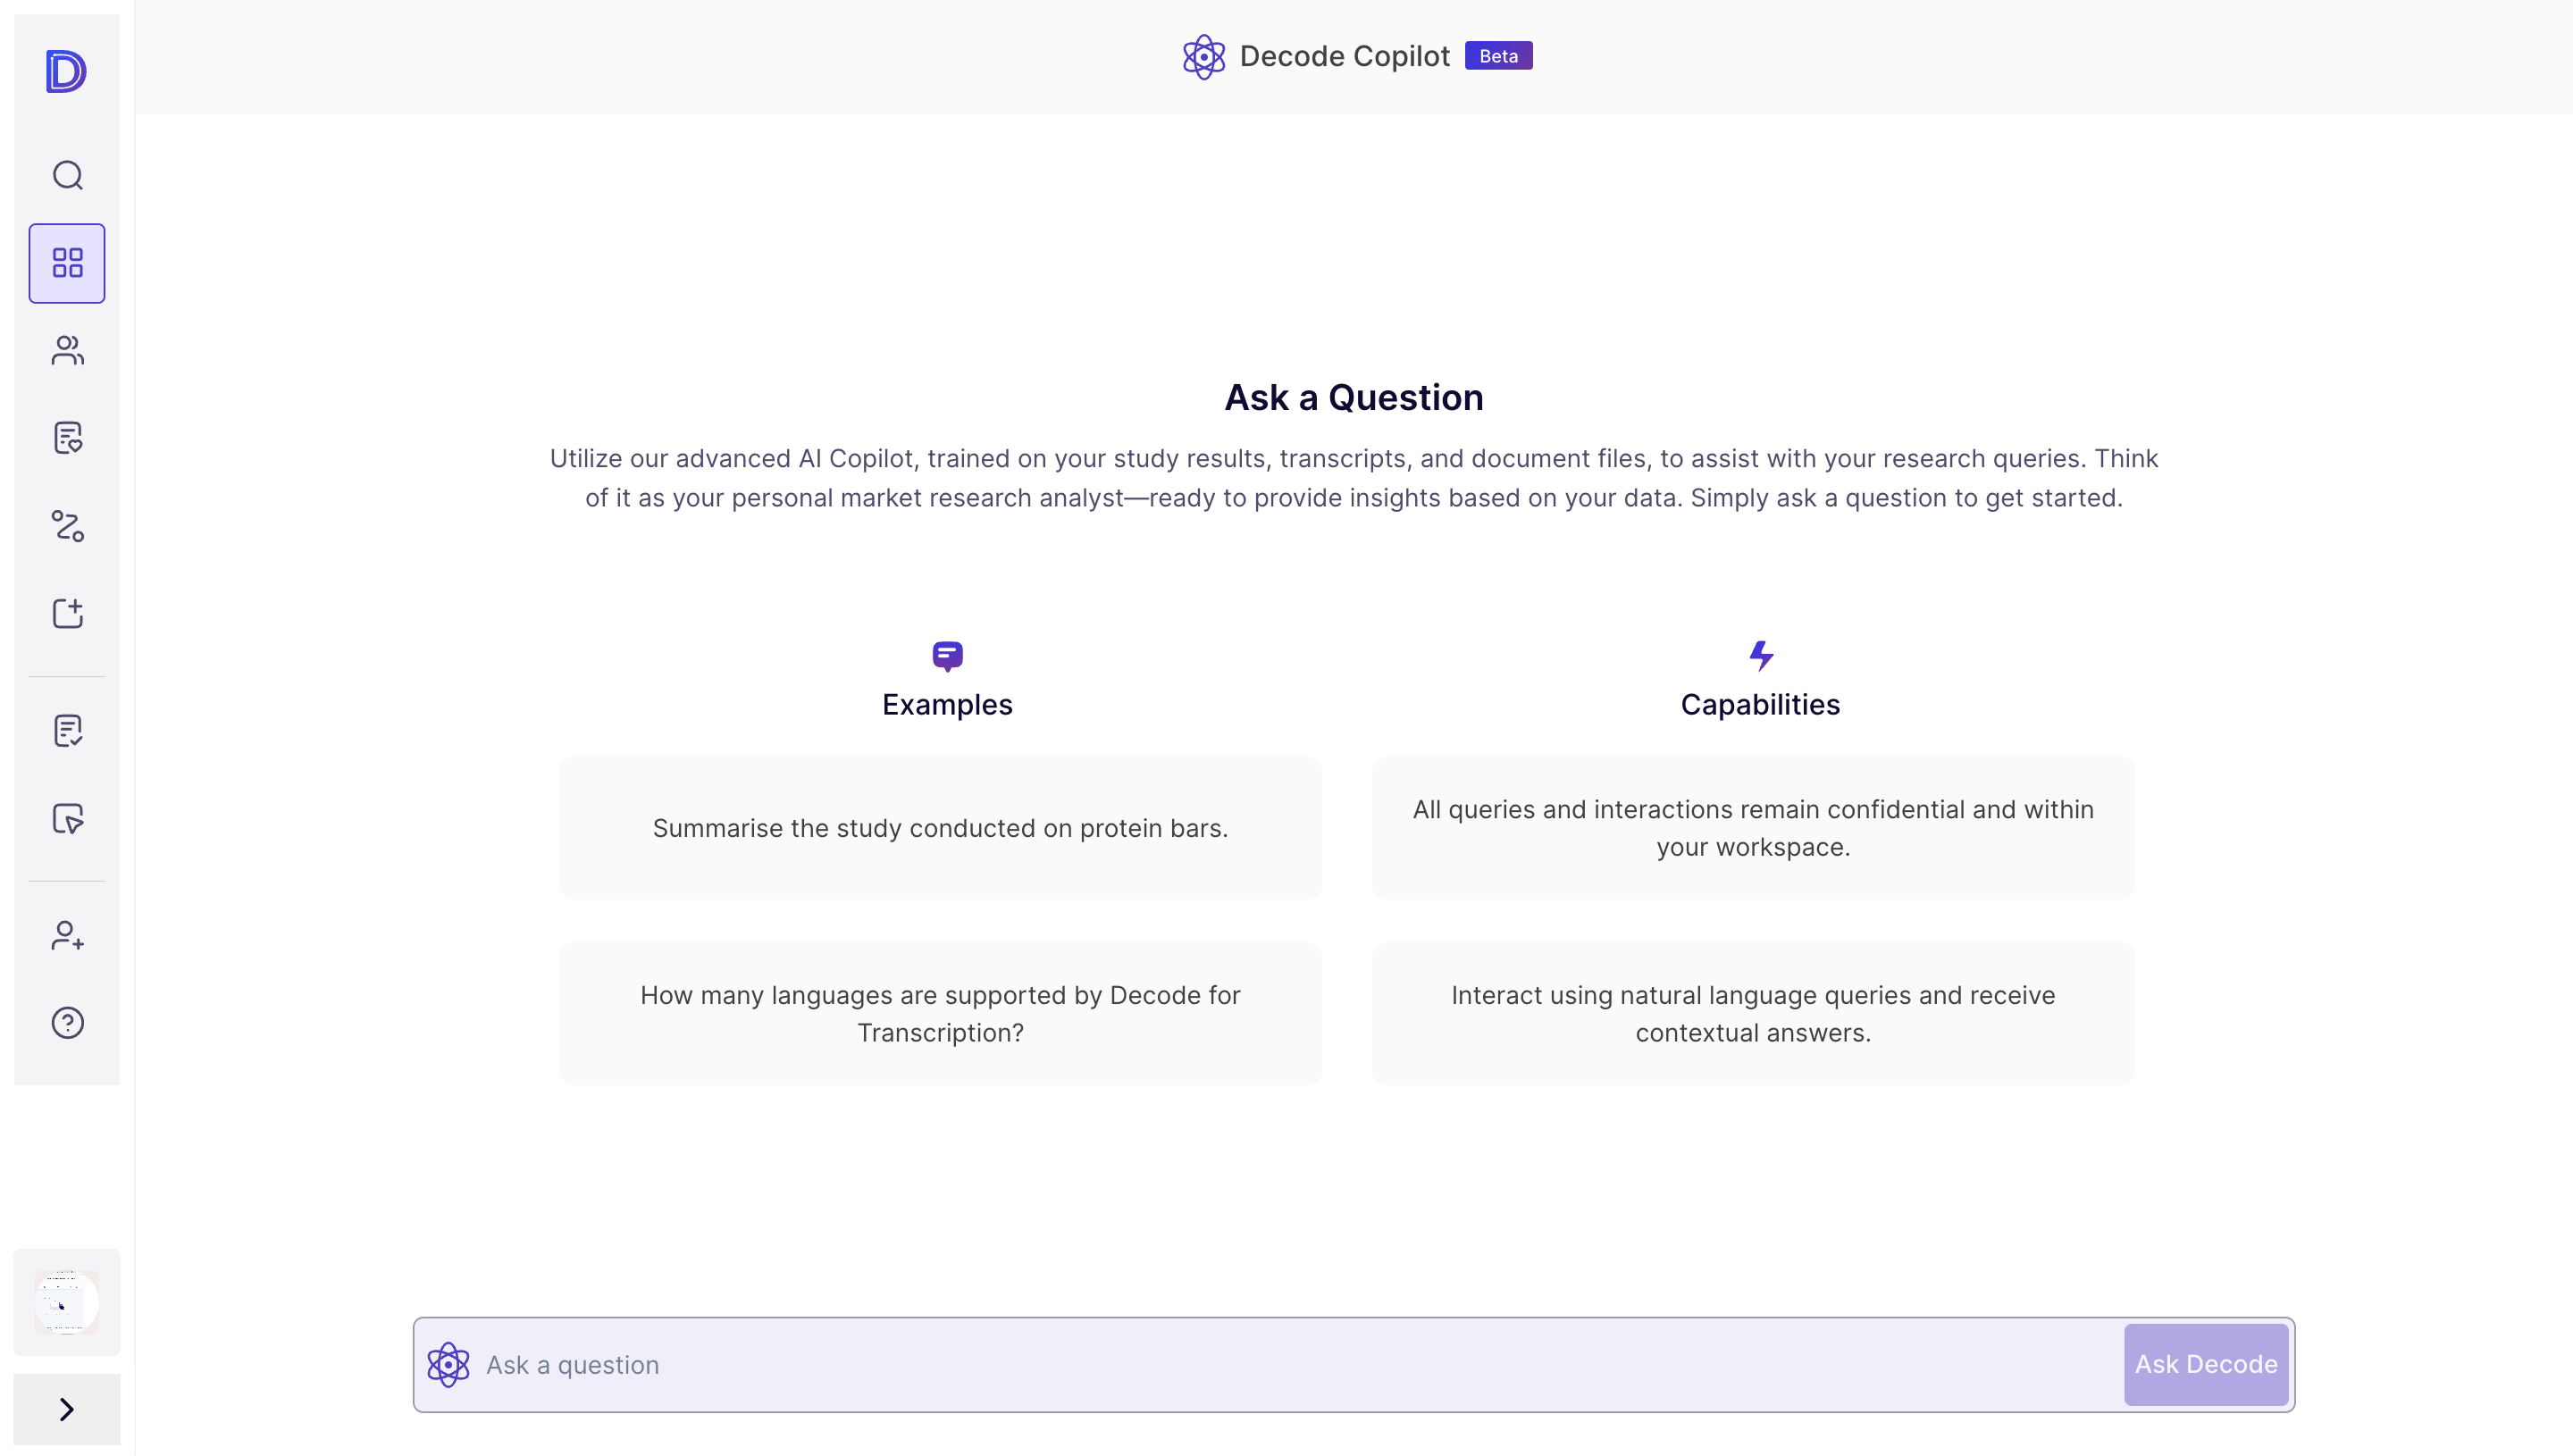The width and height of the screenshot is (2573, 1456).
Task: Click the 'Utilize our advanced AI Copilot' description
Action: [x=1353, y=478]
